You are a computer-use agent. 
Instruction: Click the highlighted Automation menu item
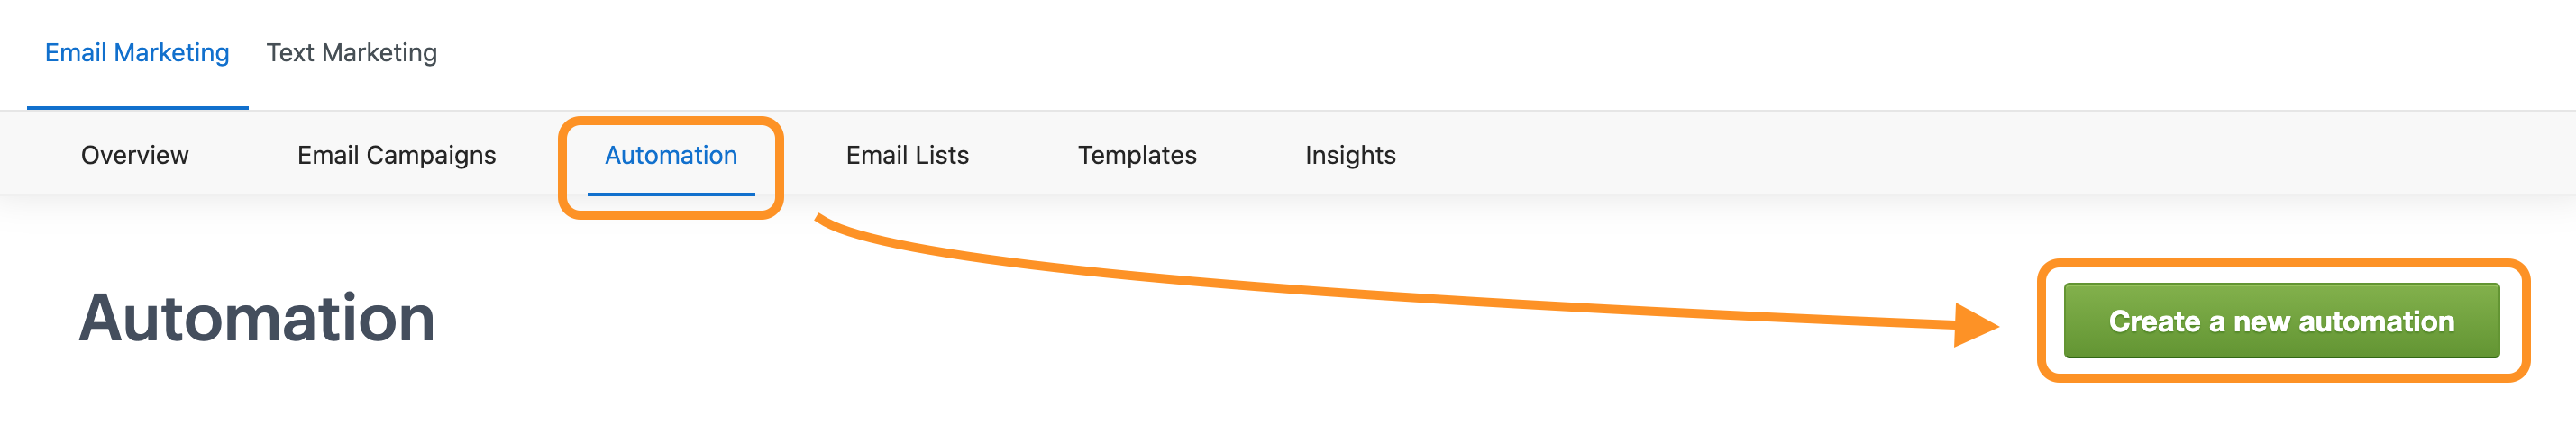[x=671, y=155]
